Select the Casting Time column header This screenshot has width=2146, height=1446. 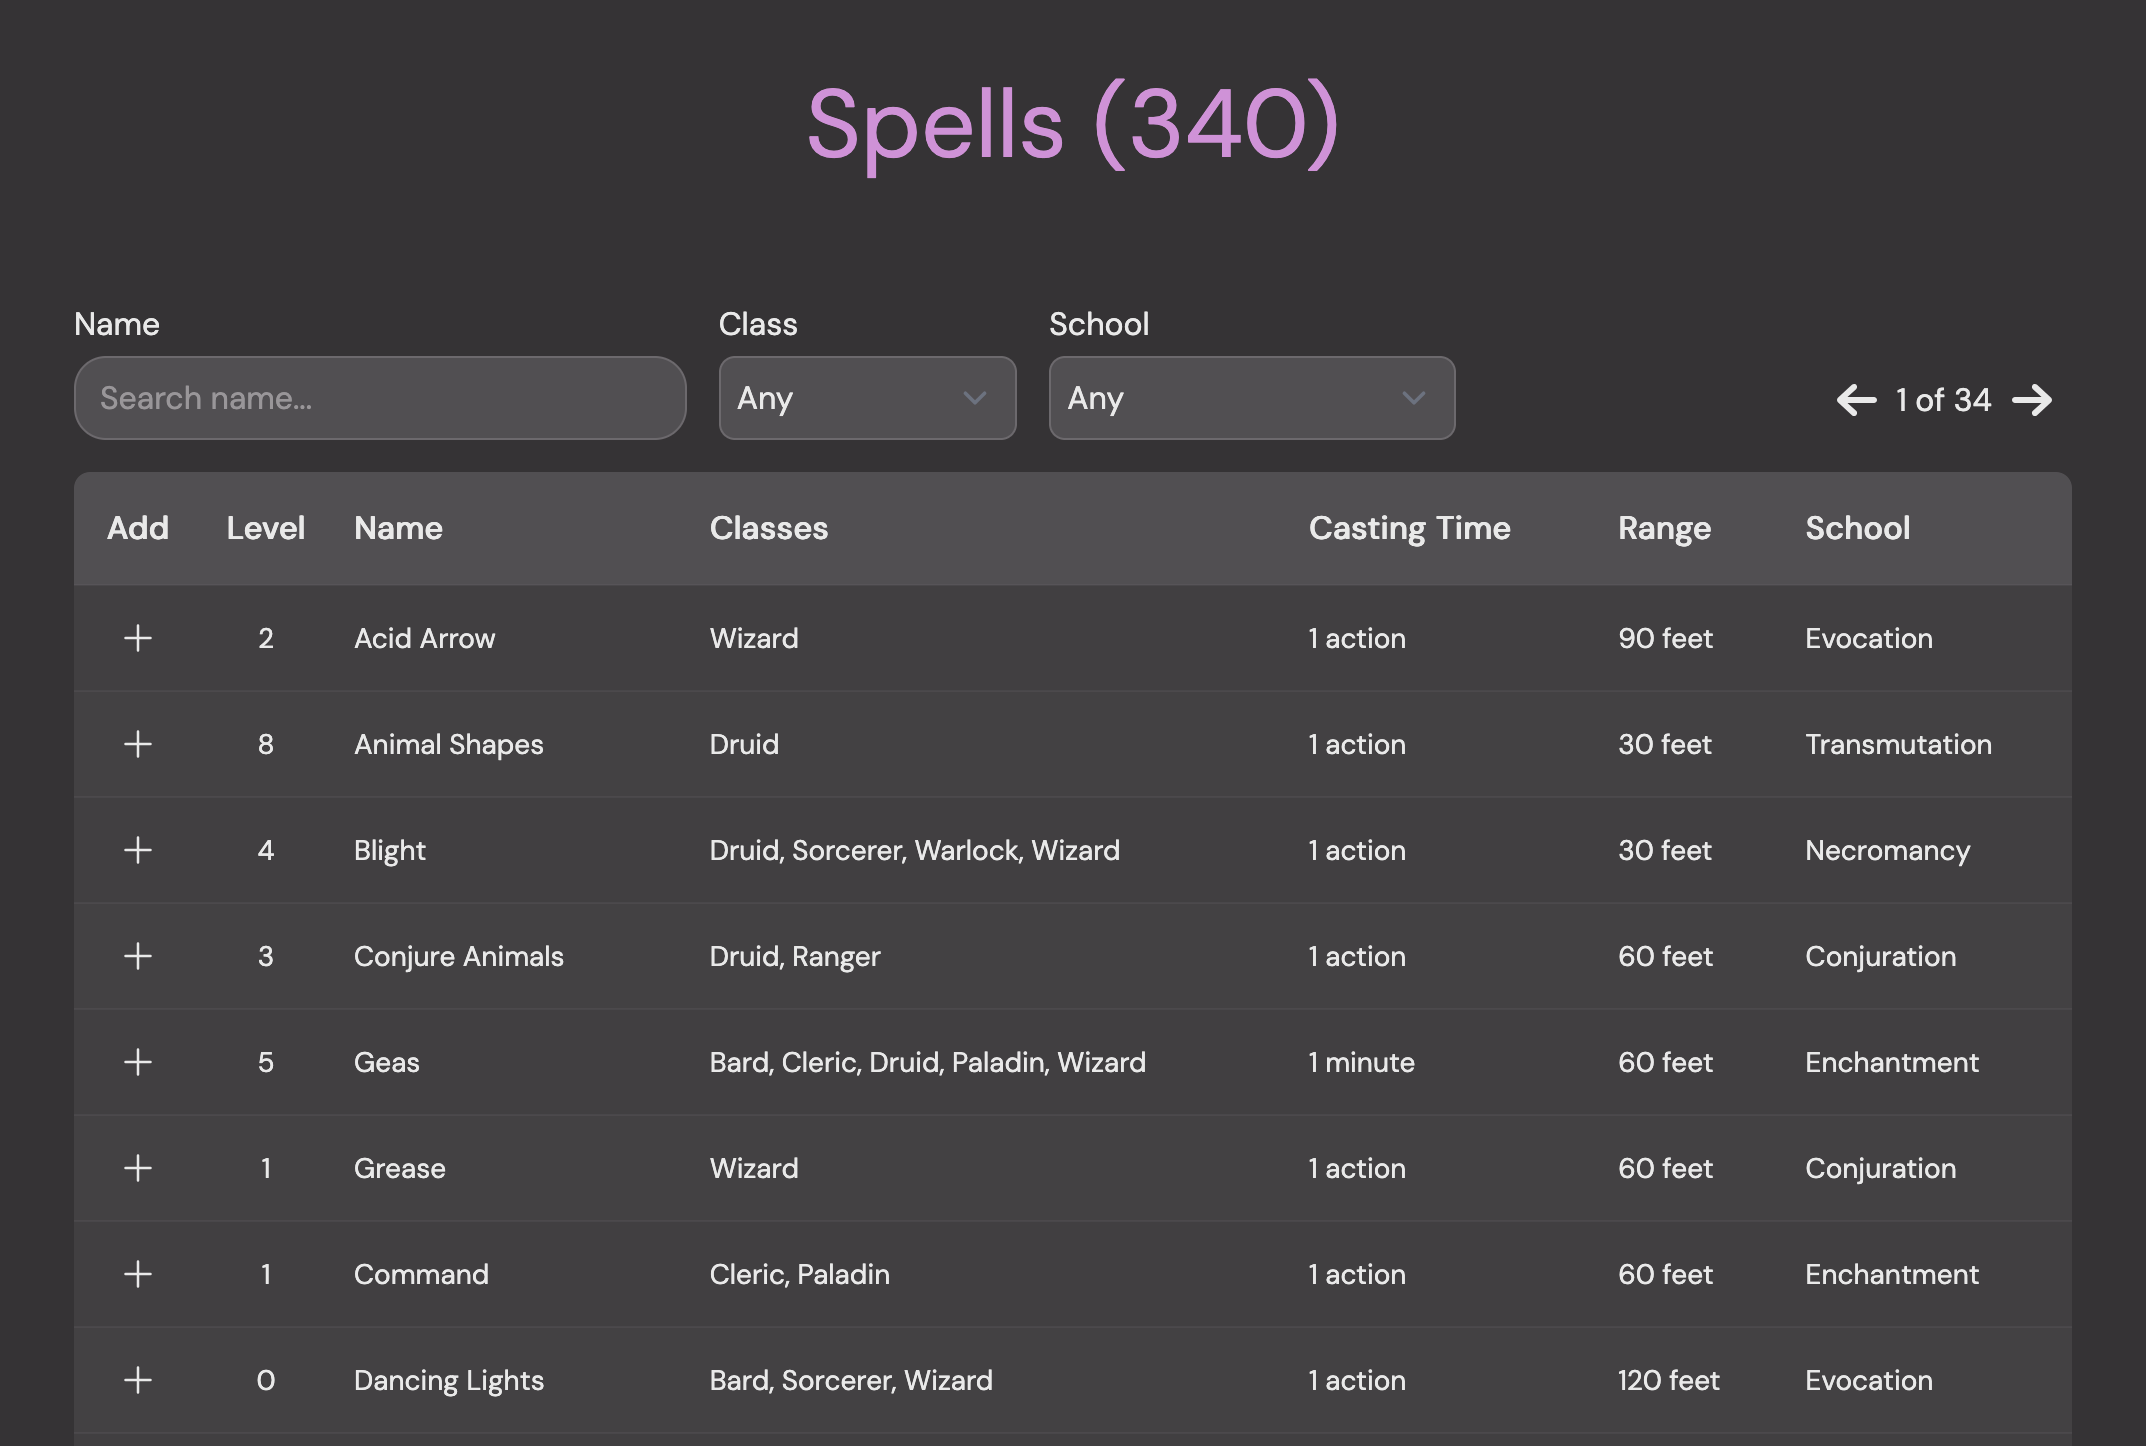point(1409,528)
